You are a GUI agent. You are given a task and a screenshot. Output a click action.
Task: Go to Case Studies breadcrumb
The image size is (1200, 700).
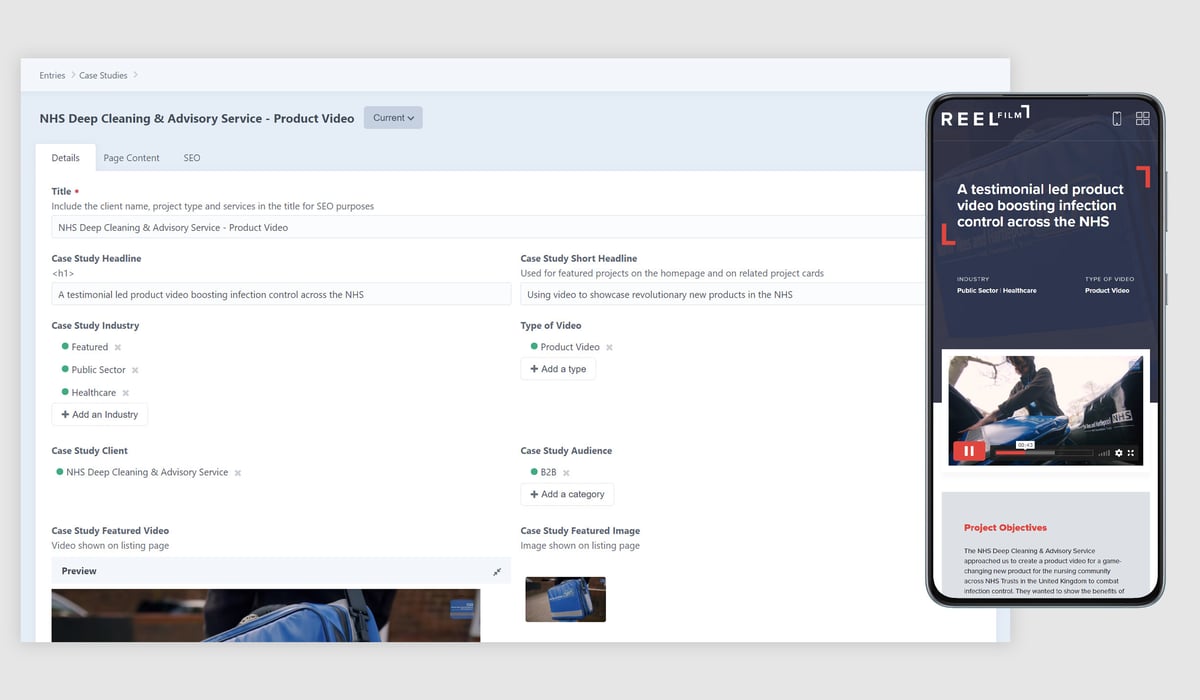[103, 75]
